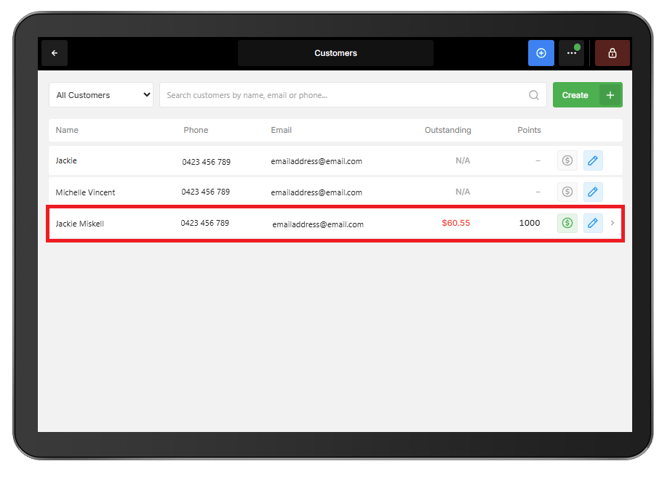
Task: Click the green dollar icon for Jackie Miskell
Action: coord(567,223)
